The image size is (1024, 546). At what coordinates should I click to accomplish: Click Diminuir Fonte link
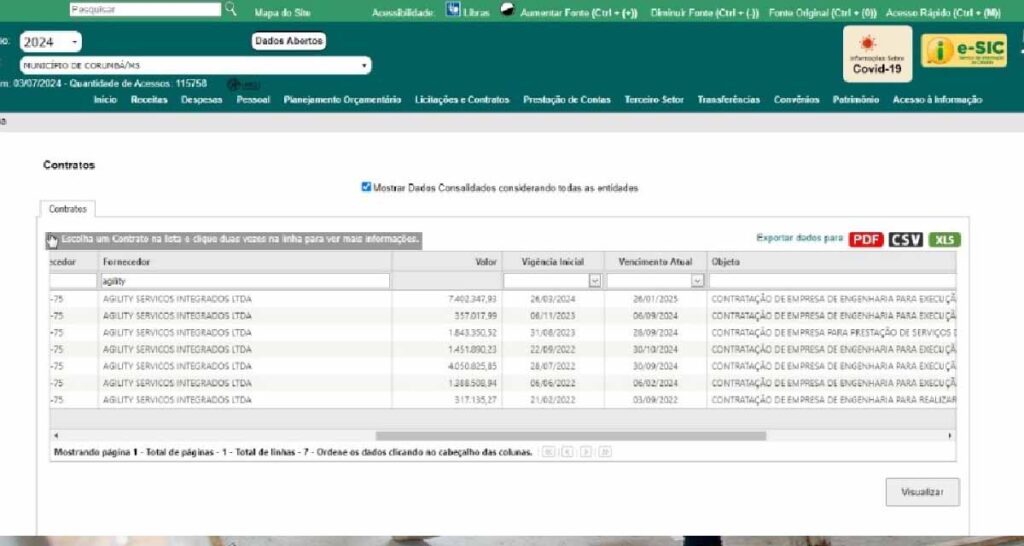pyautogui.click(x=705, y=13)
